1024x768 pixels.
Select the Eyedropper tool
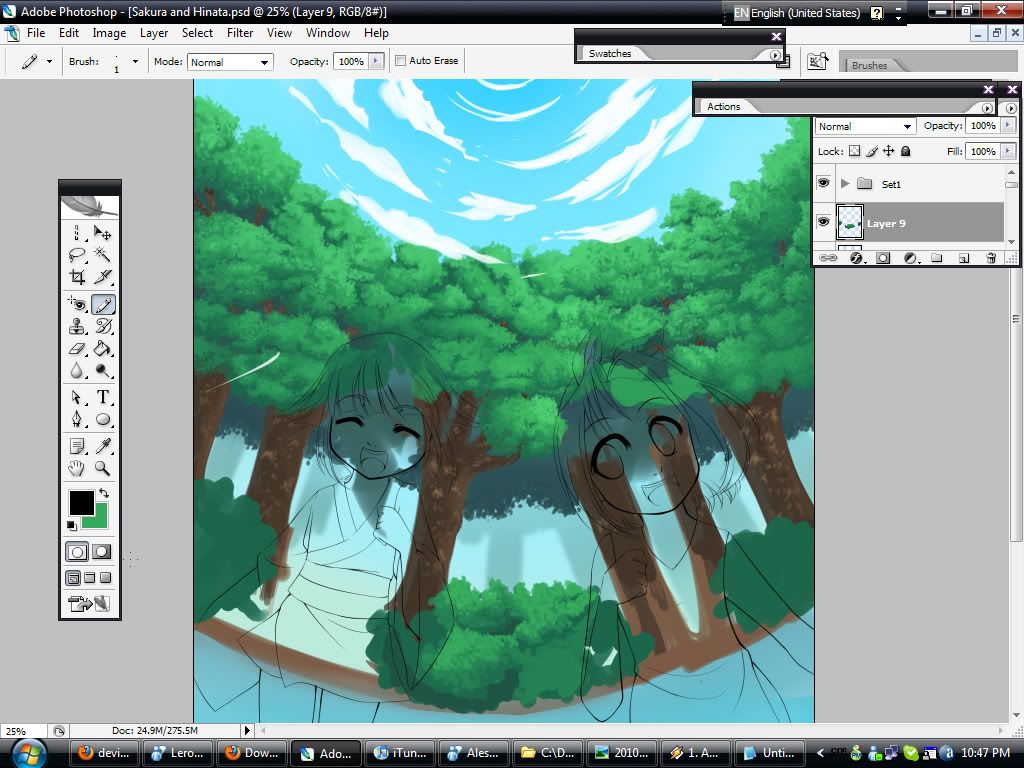pyautogui.click(x=103, y=446)
